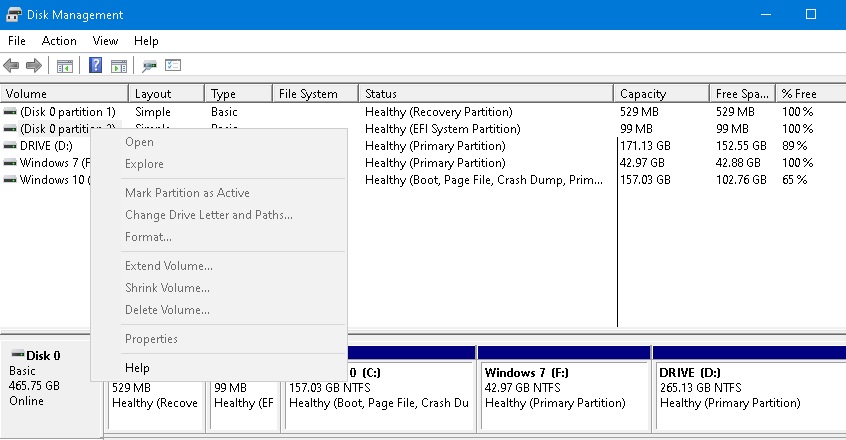Sort by the Type column header
Viewport: 846px width, 440px height.
click(238, 94)
